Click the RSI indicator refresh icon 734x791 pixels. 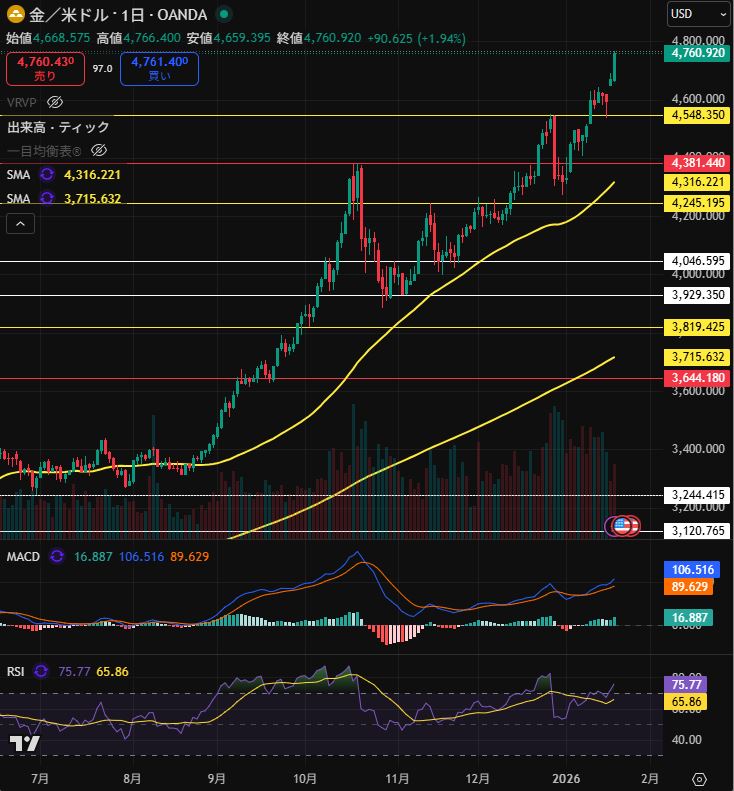[41, 671]
